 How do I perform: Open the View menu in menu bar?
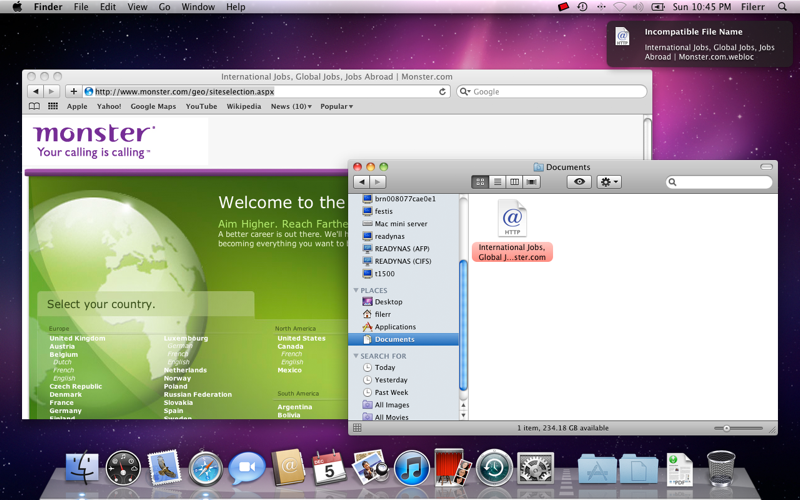137,7
